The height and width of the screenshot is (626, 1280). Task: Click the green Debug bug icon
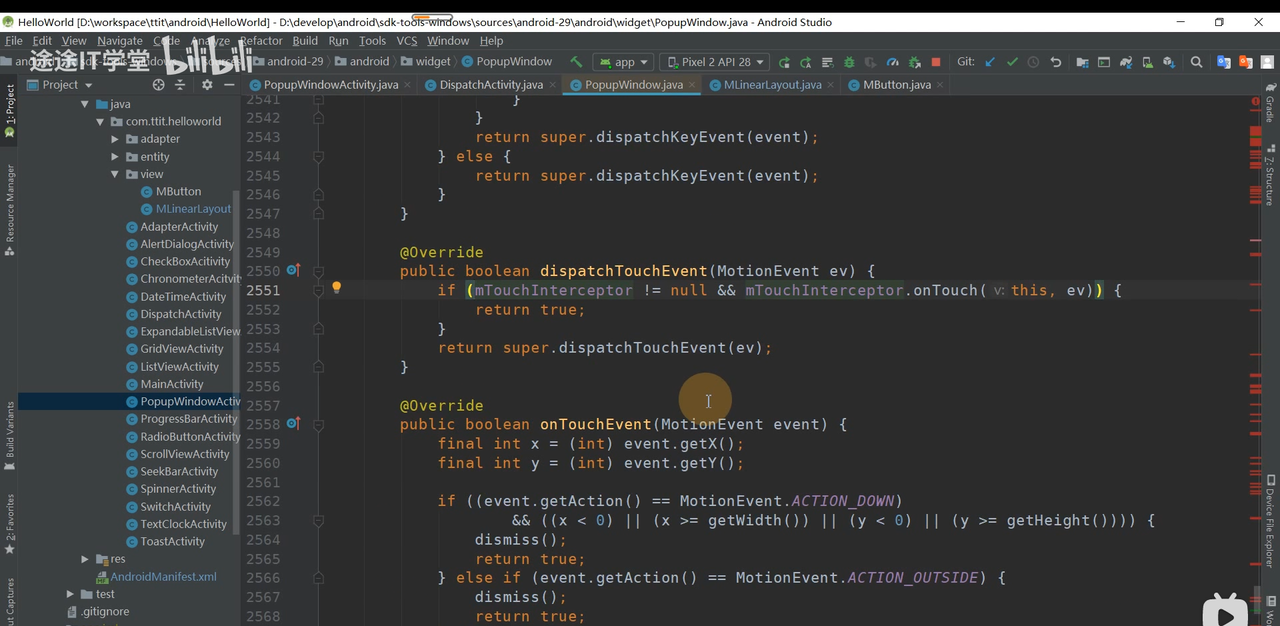click(x=849, y=62)
